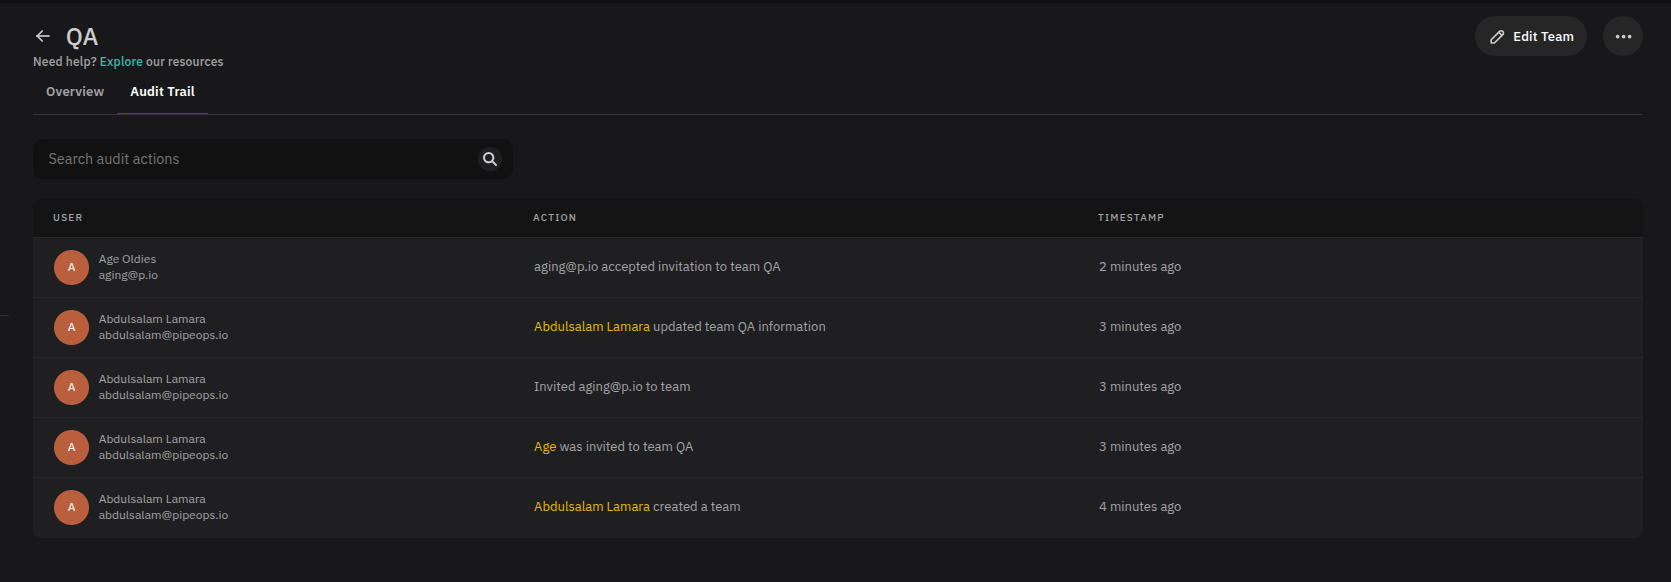Viewport: 1671px width, 582px height.
Task: Click the TIMESTAMP column header
Action: (1131, 217)
